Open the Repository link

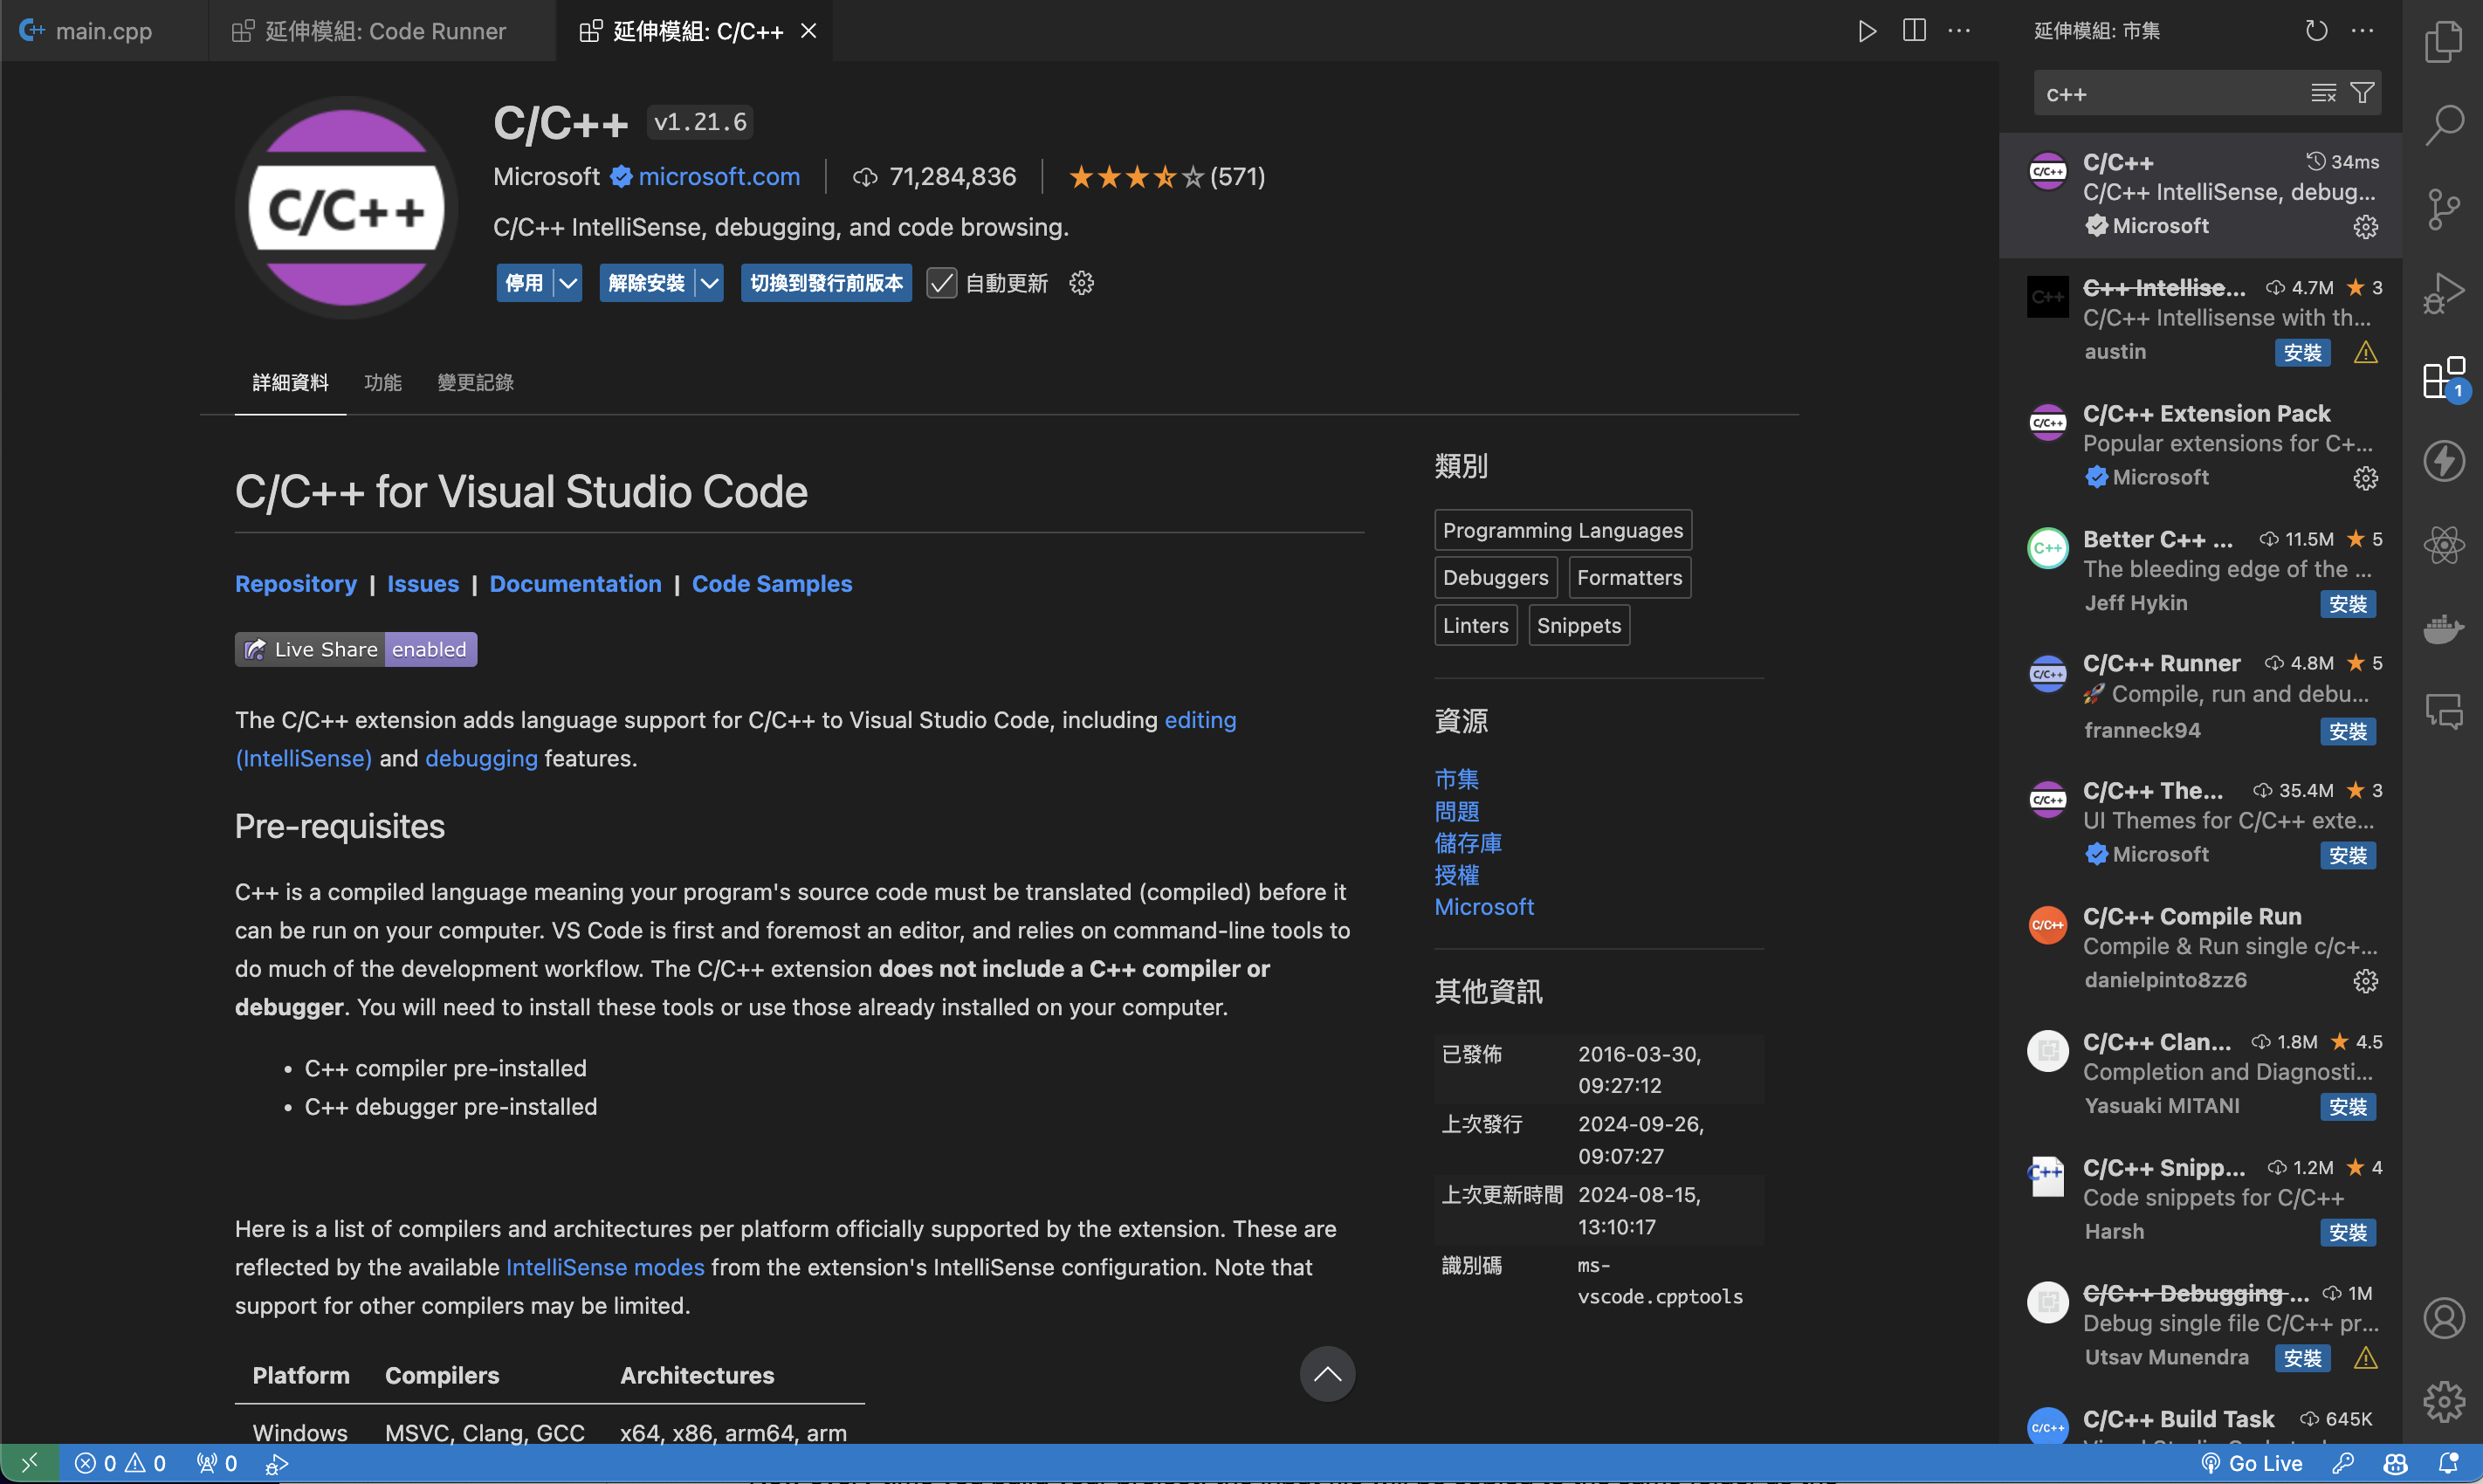pyautogui.click(x=296, y=584)
